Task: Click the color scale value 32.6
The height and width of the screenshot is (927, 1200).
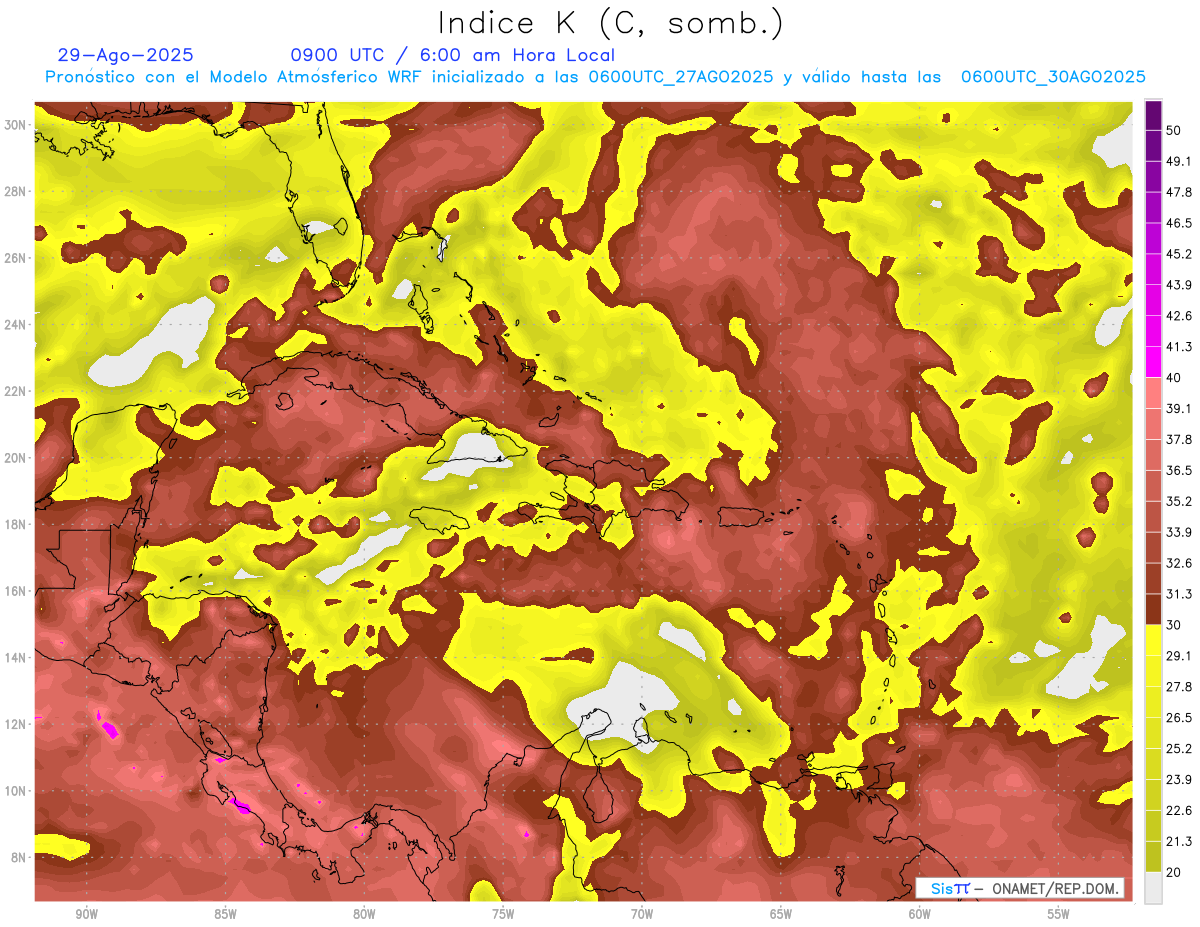Action: pos(1179,563)
